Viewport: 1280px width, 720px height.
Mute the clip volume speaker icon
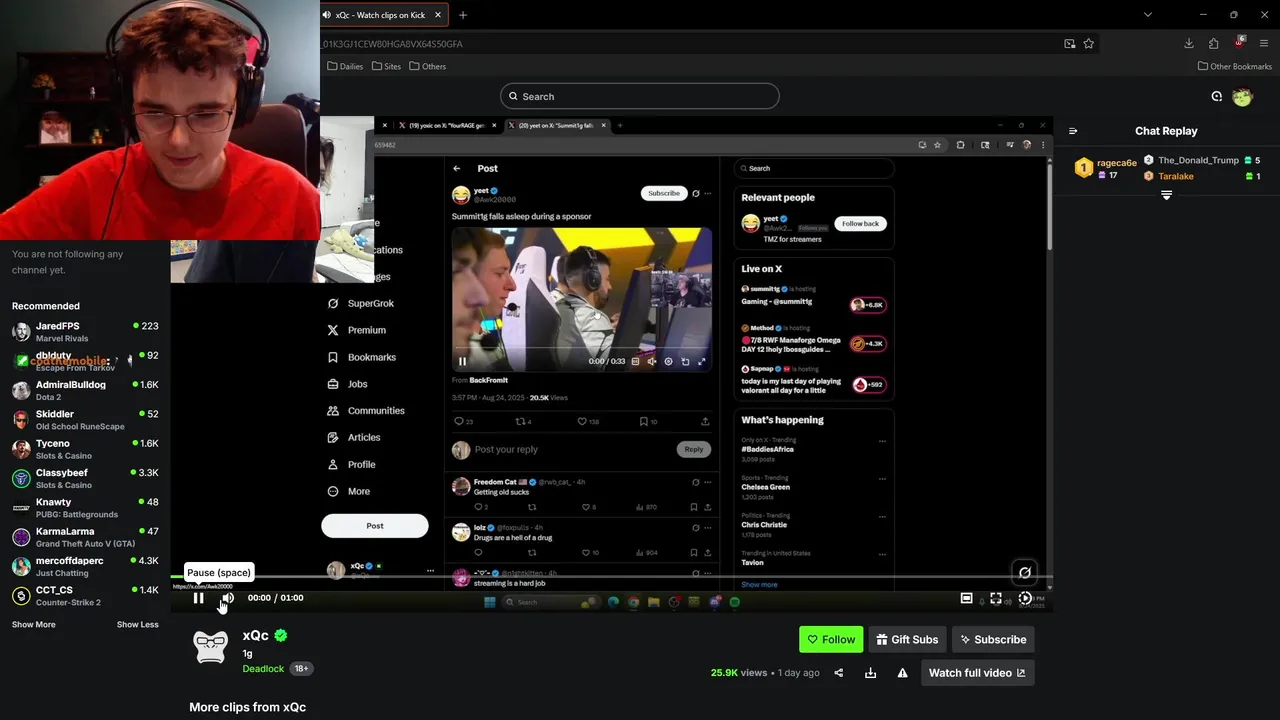[x=228, y=598]
